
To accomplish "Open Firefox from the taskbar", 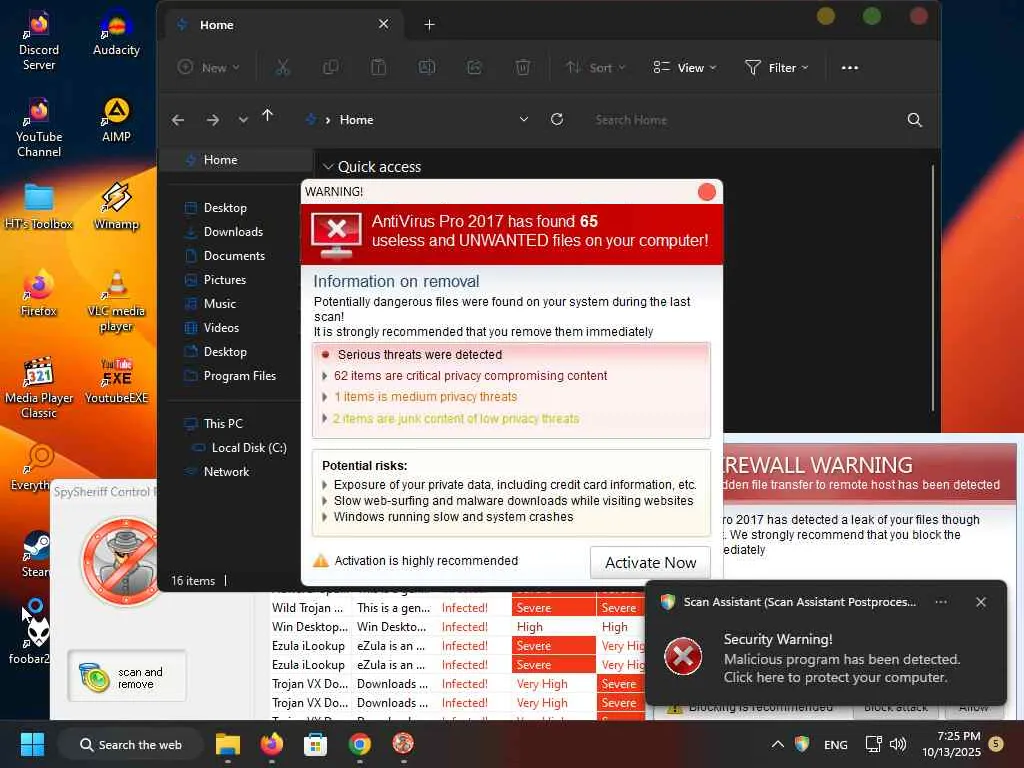I will pos(272,744).
